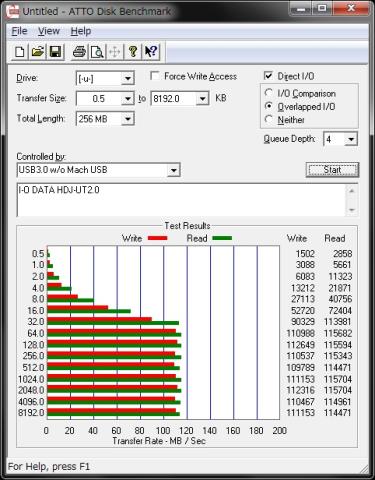Click the write value 13212

(x=303, y=288)
